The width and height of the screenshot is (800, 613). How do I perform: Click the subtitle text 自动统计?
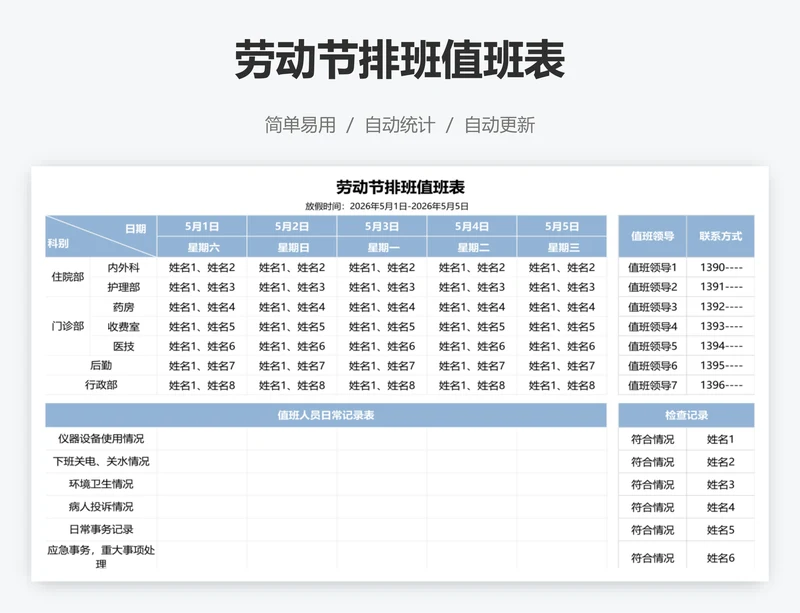point(399,125)
